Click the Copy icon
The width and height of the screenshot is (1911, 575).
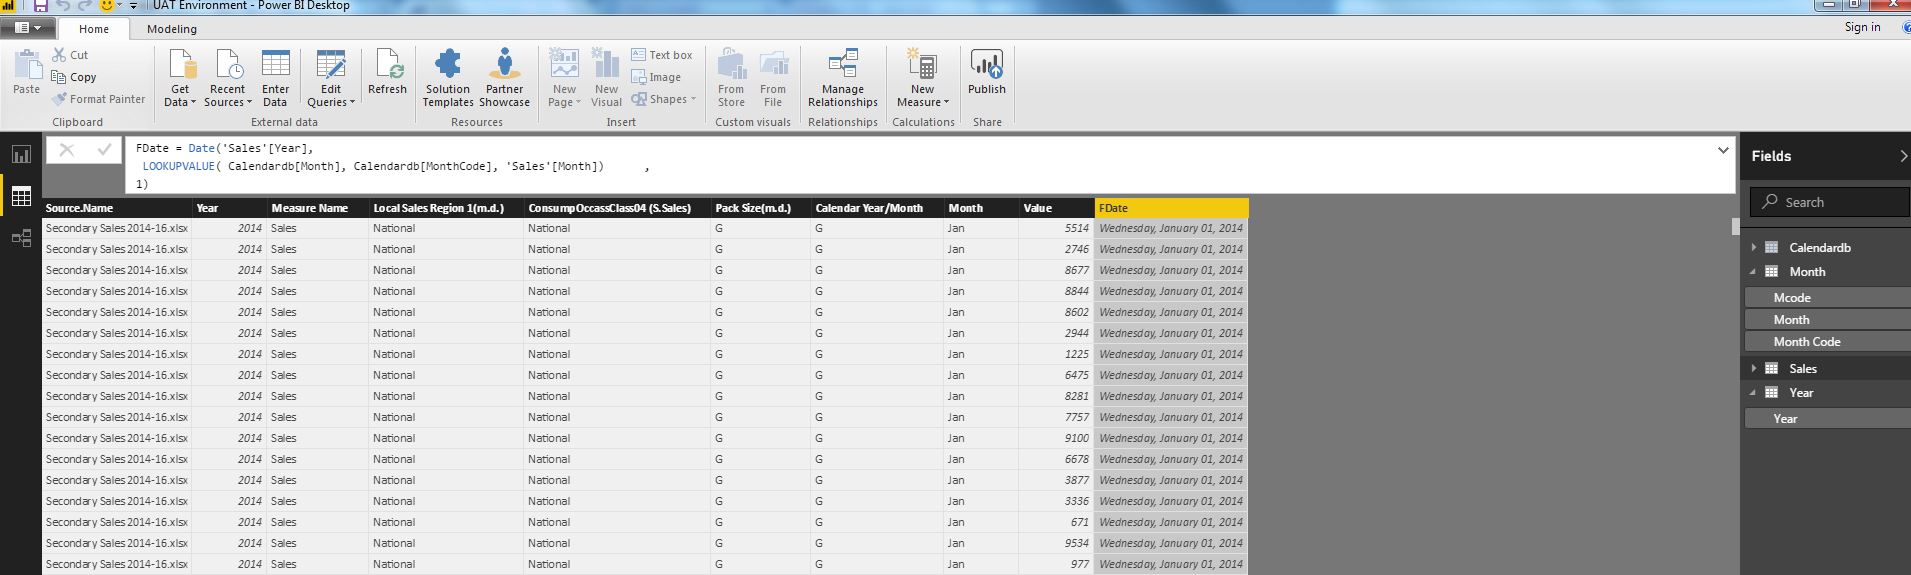pos(59,77)
